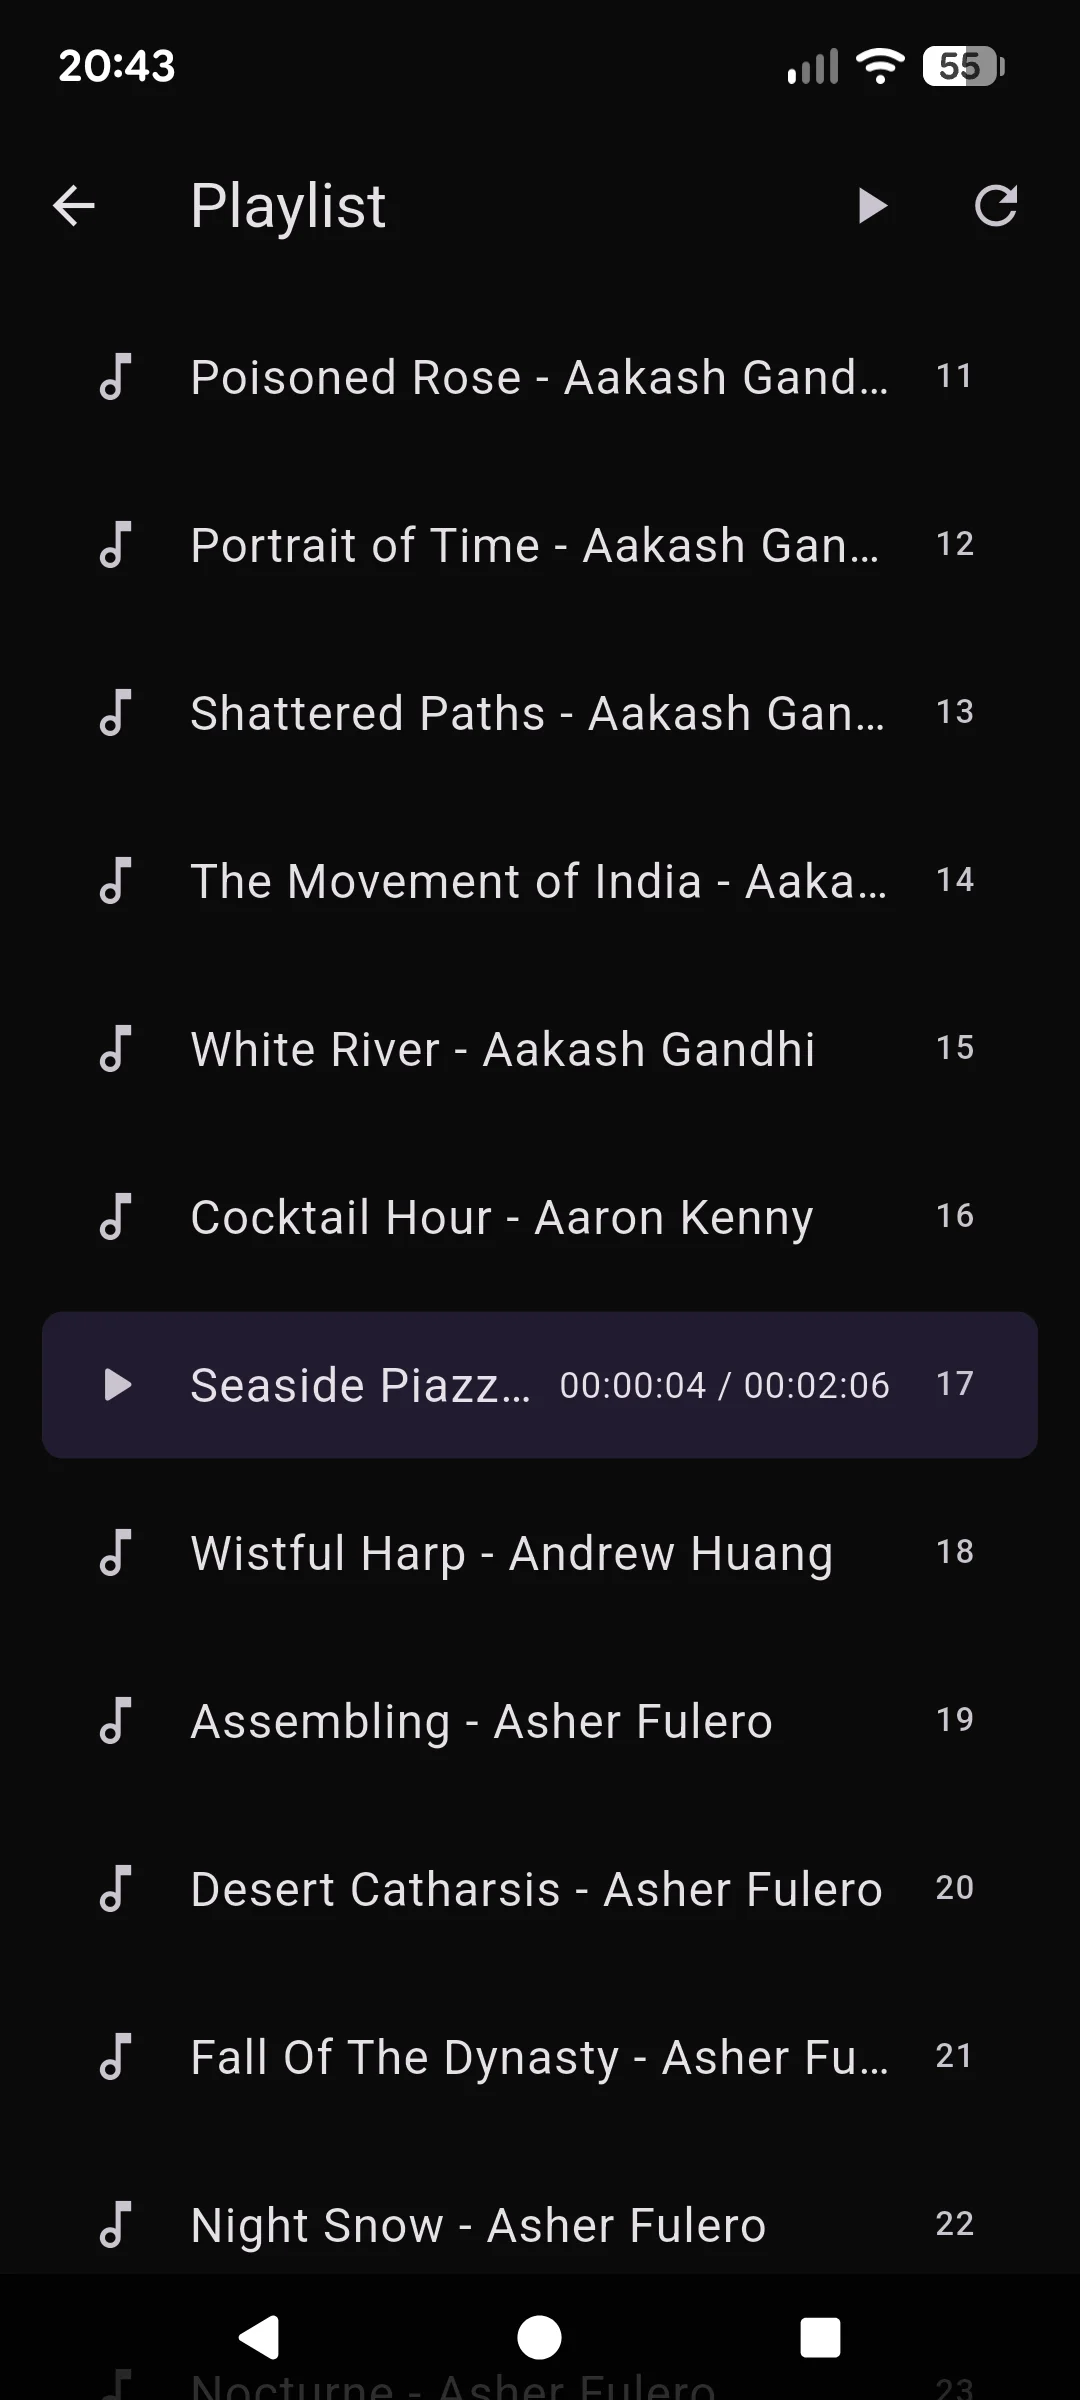
Task: Click the music note icon beside Portrait of Time
Action: point(117,546)
